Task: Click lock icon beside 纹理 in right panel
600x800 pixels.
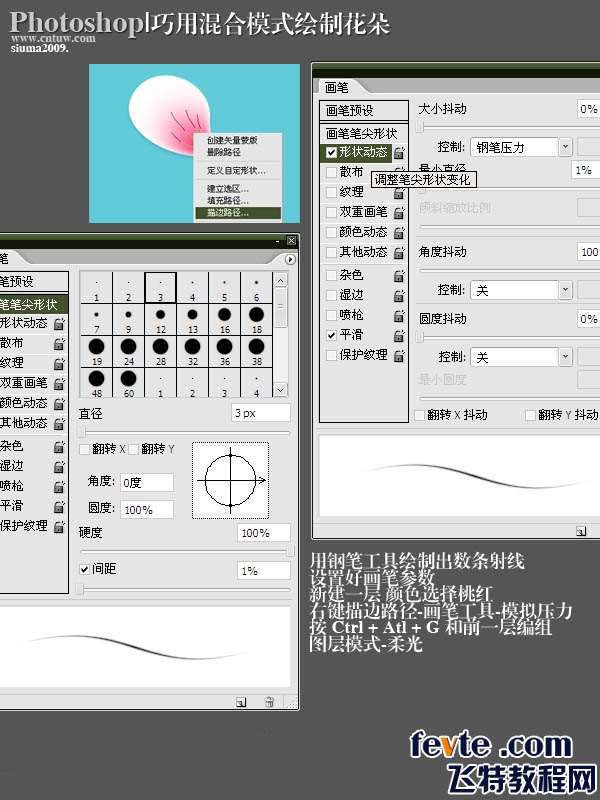Action: click(399, 192)
